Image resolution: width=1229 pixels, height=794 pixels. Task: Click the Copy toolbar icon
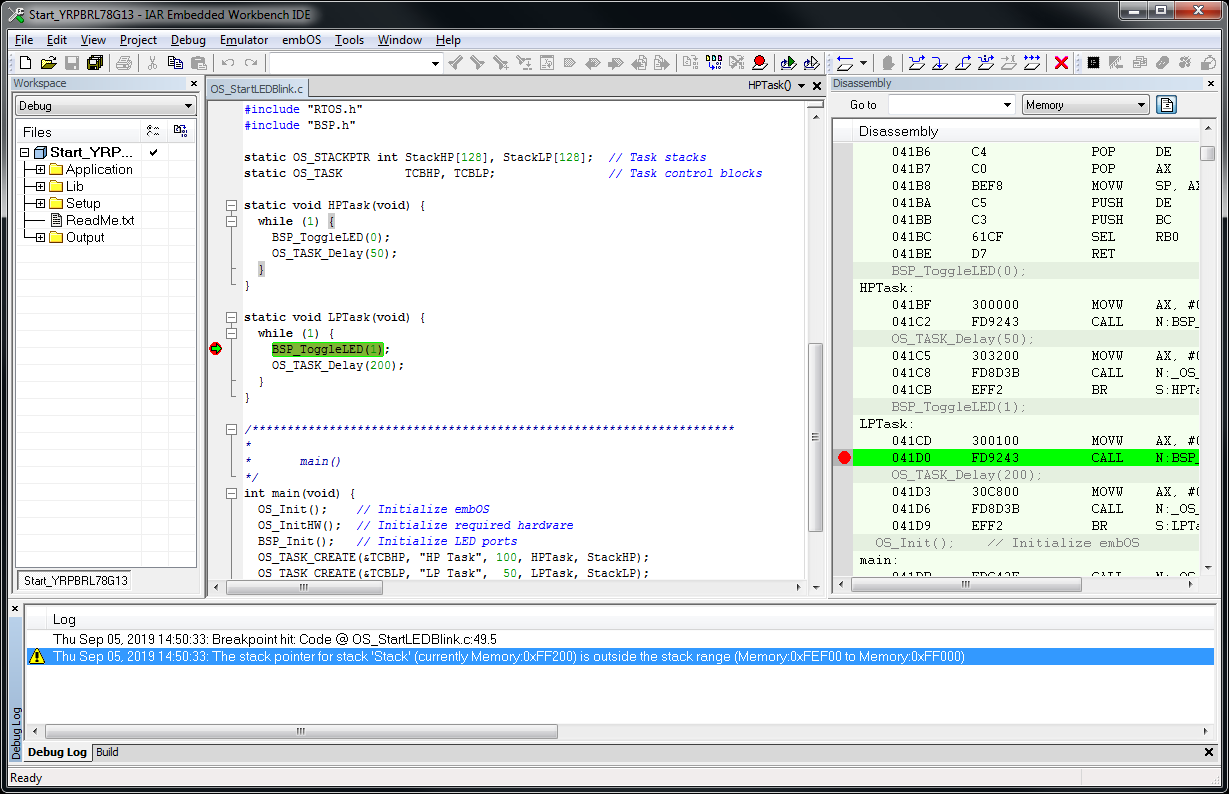click(175, 63)
